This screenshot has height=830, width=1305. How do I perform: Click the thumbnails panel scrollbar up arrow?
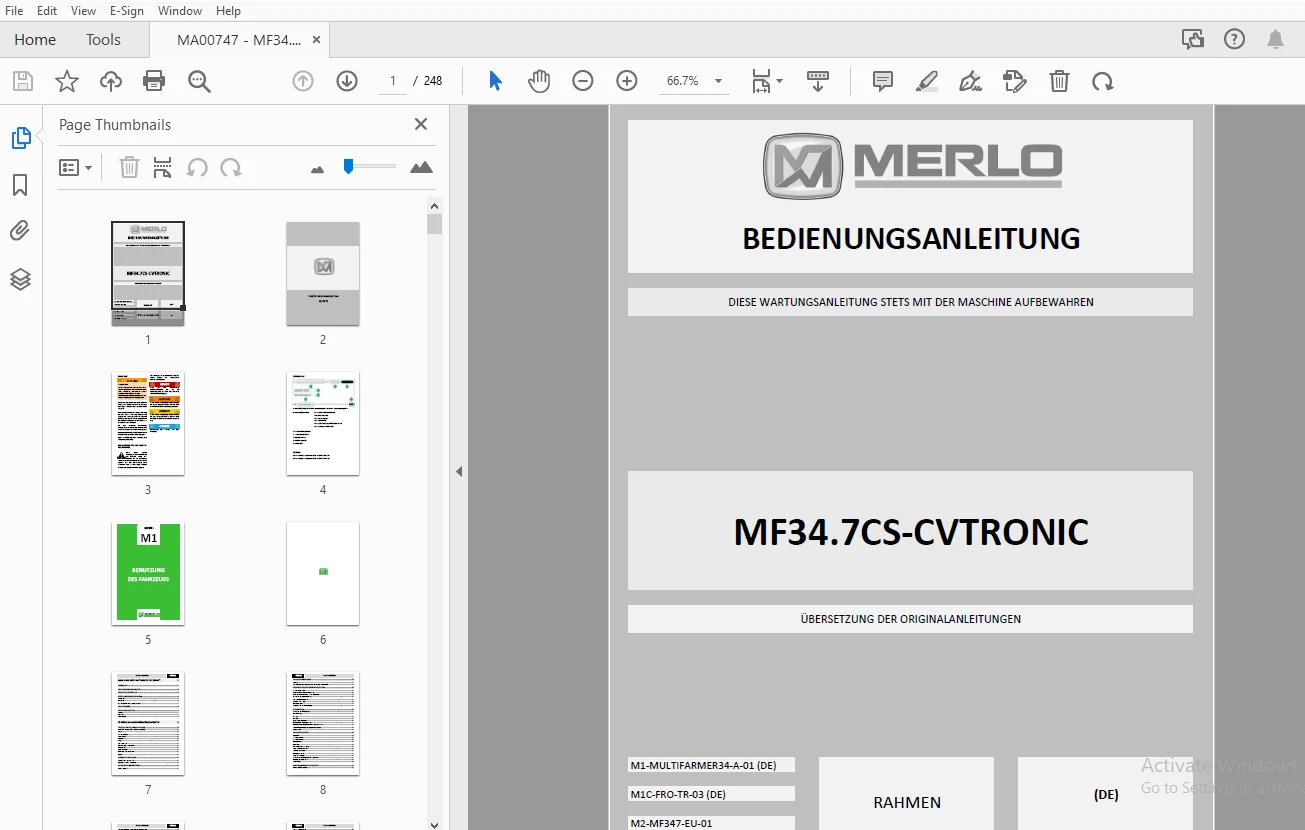[434, 206]
